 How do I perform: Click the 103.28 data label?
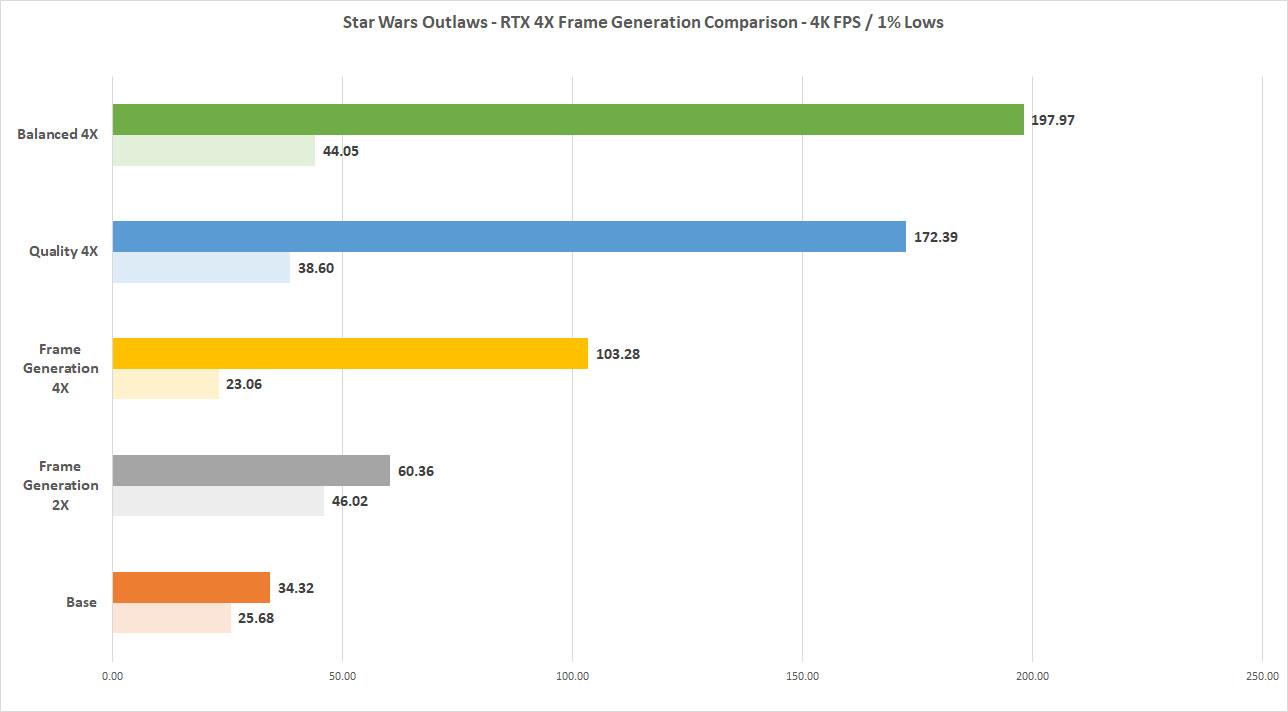617,354
